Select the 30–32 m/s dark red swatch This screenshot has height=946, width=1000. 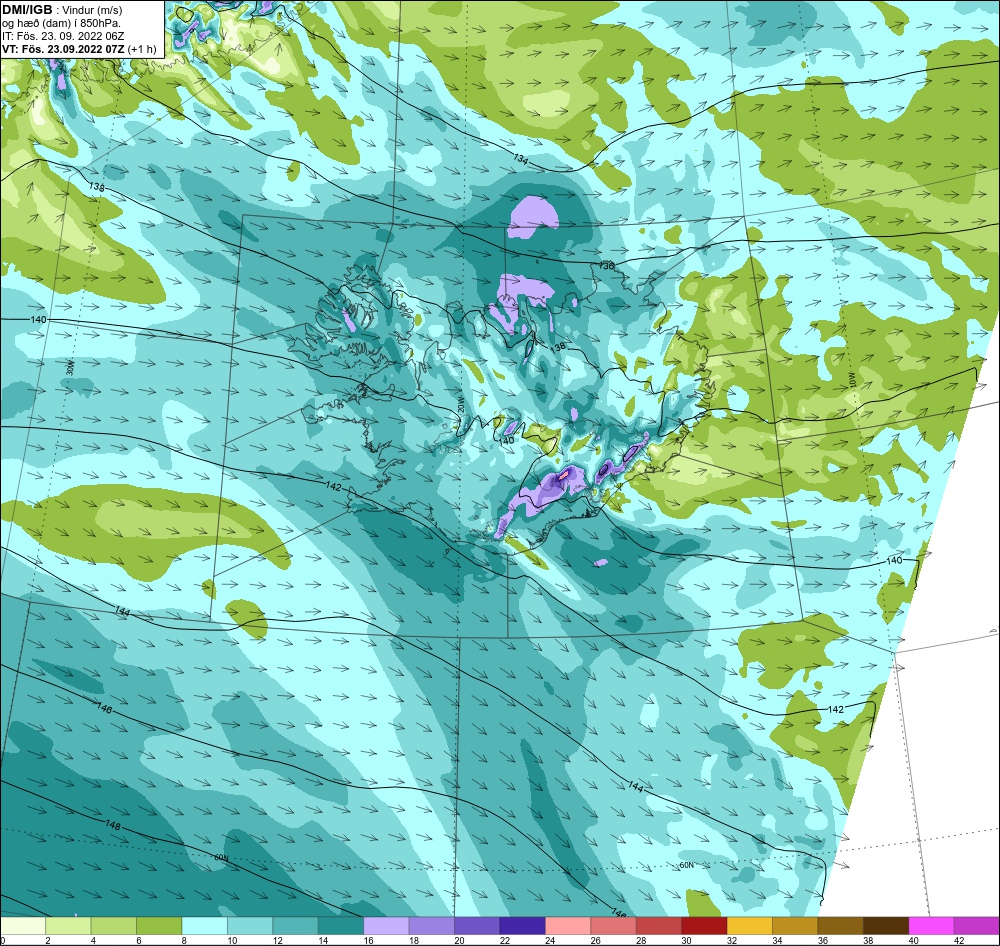coord(705,926)
